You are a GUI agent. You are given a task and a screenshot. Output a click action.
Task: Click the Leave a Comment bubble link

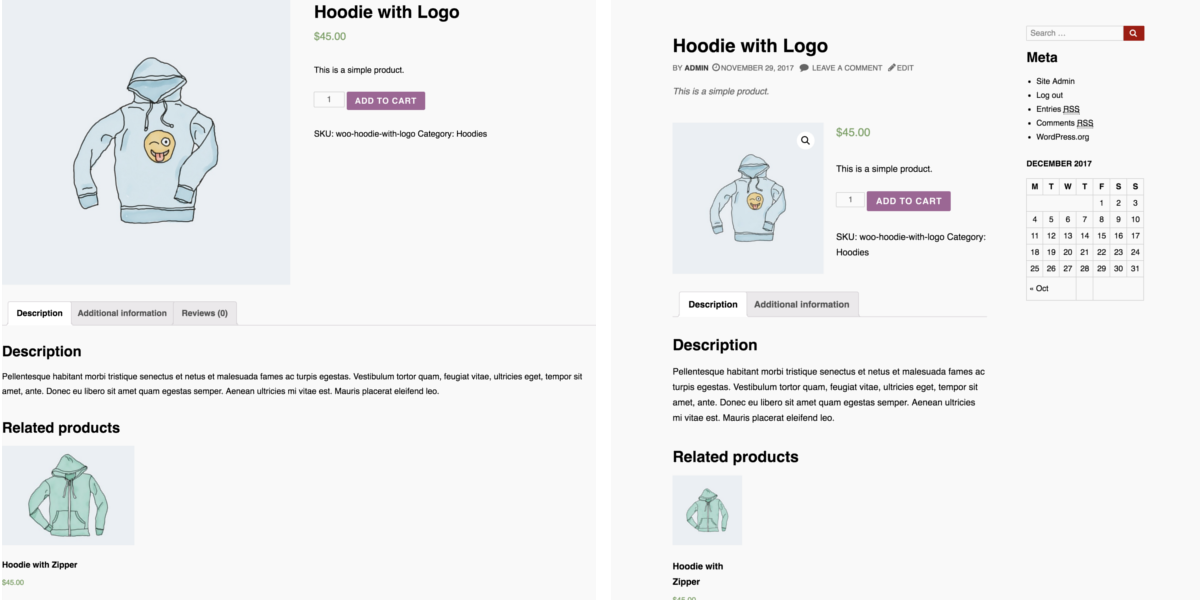pos(841,68)
